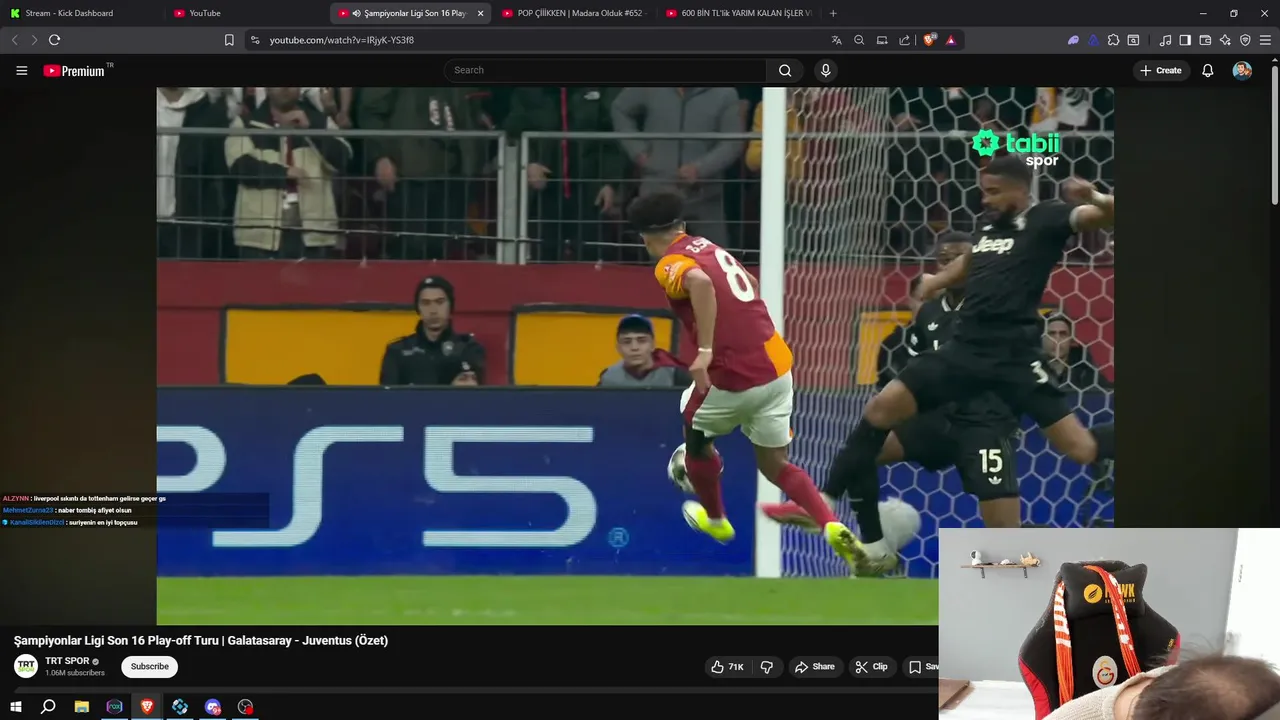Open TRT SPOR channel name link
The image size is (1280, 720).
pos(67,661)
